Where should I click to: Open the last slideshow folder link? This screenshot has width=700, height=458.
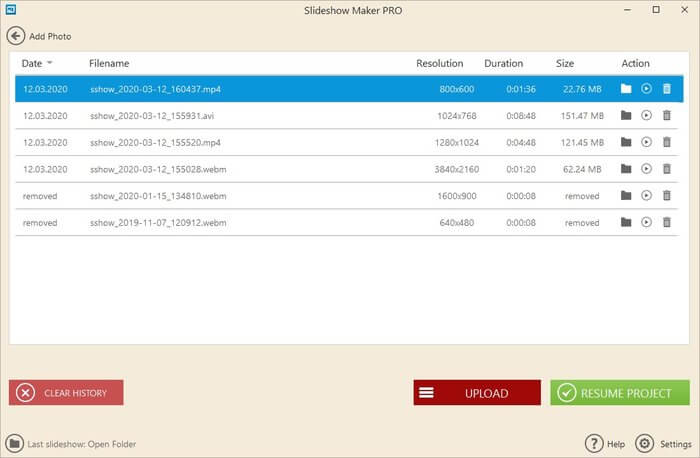[81, 444]
